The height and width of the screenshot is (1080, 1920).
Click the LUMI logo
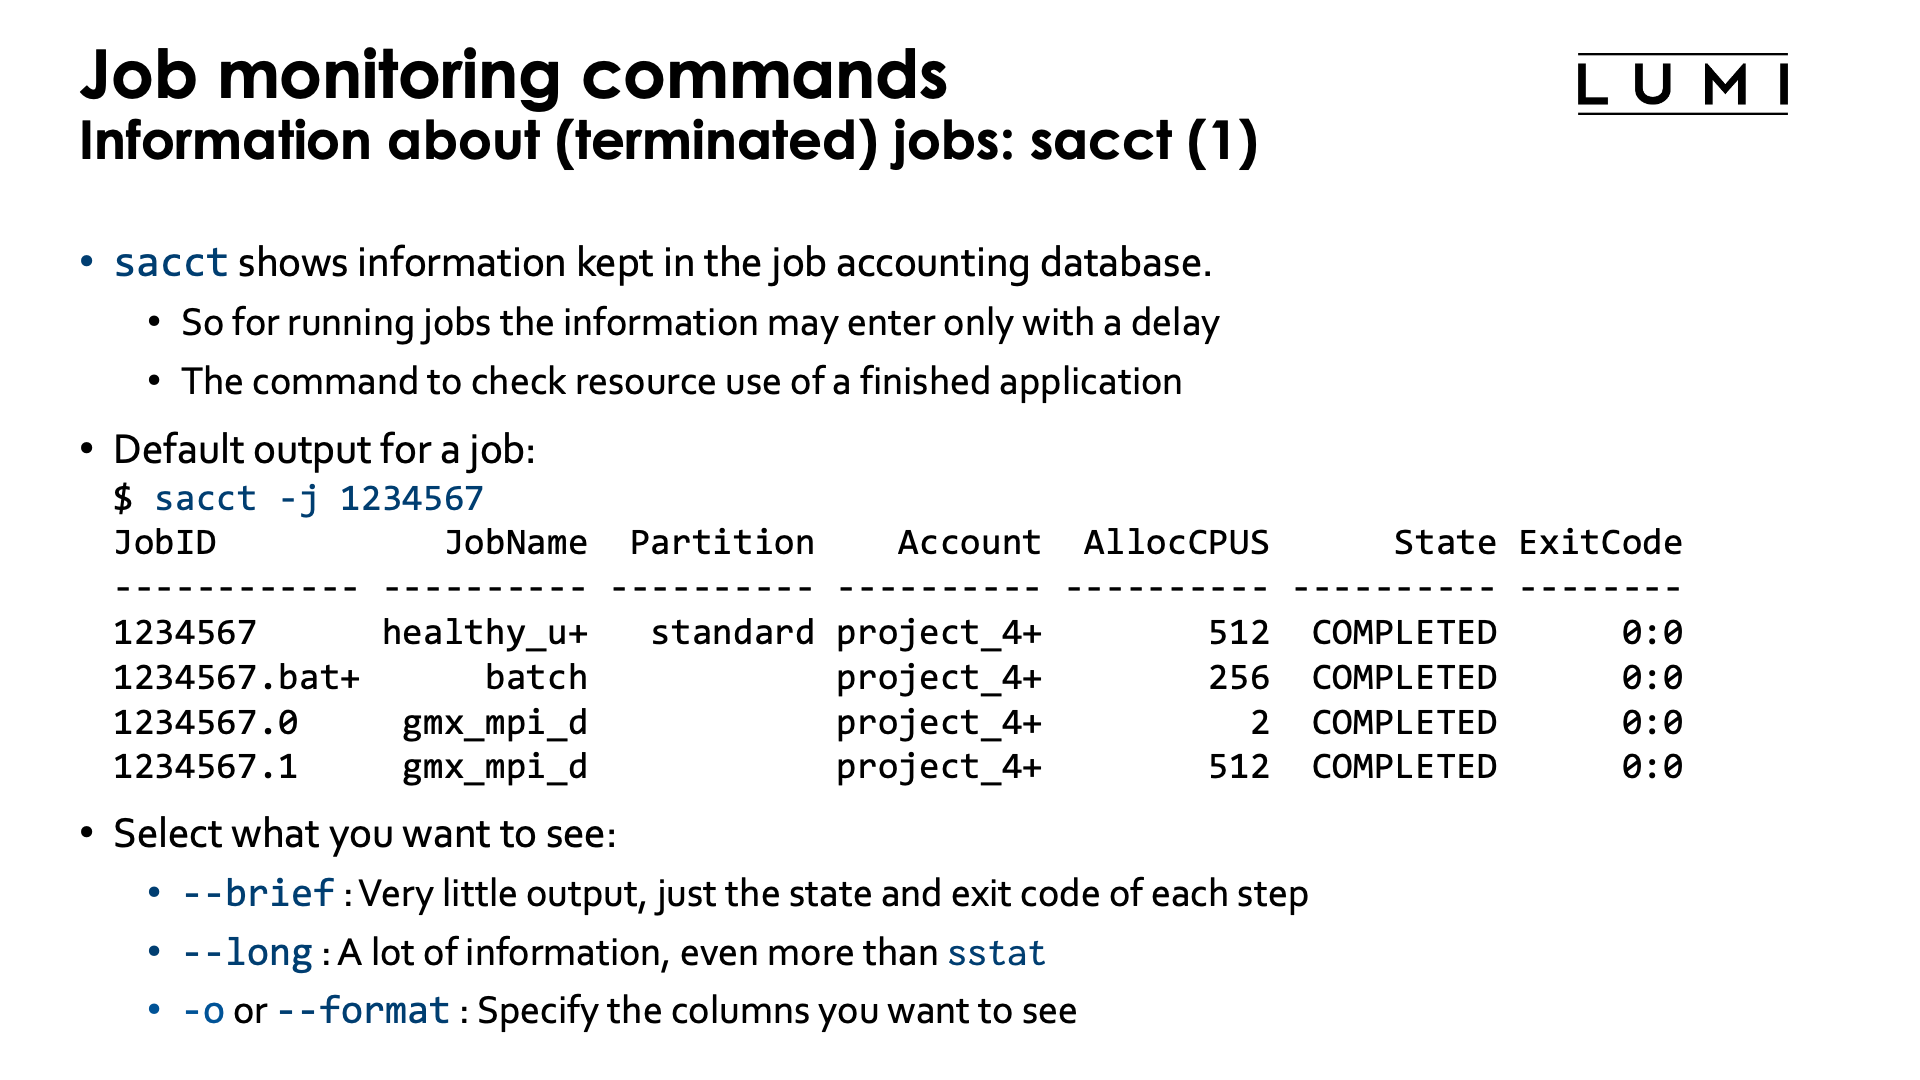coord(1682,84)
